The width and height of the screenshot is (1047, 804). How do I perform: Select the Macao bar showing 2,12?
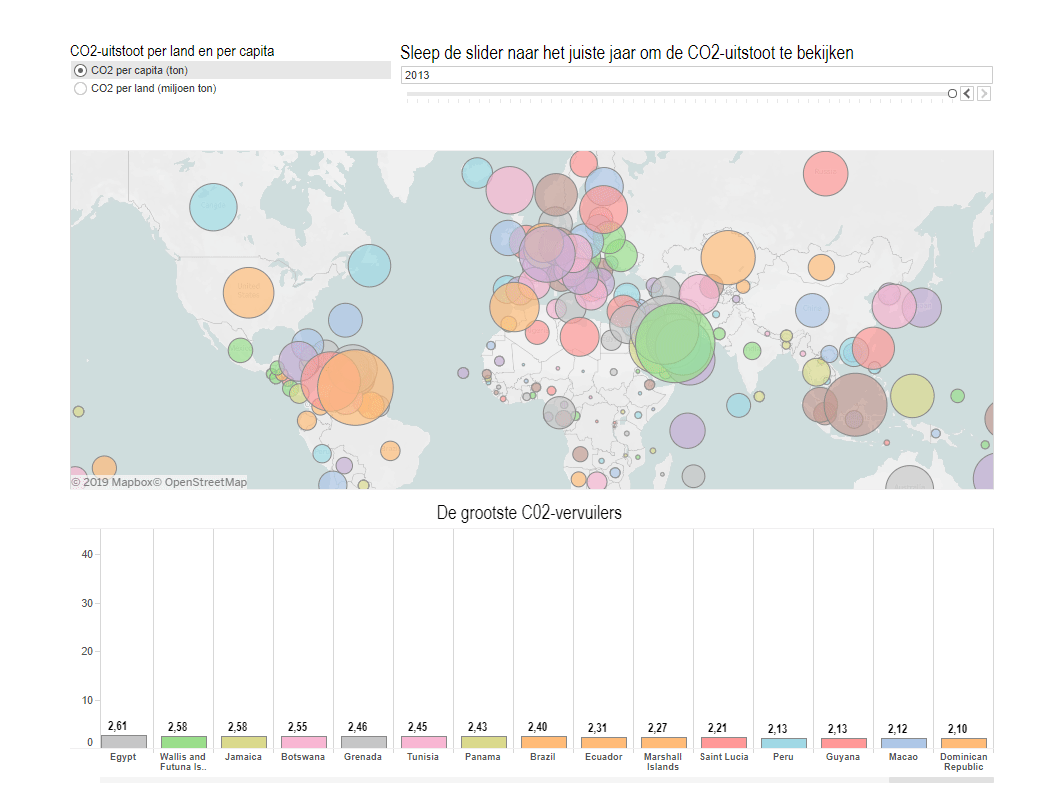tap(903, 743)
